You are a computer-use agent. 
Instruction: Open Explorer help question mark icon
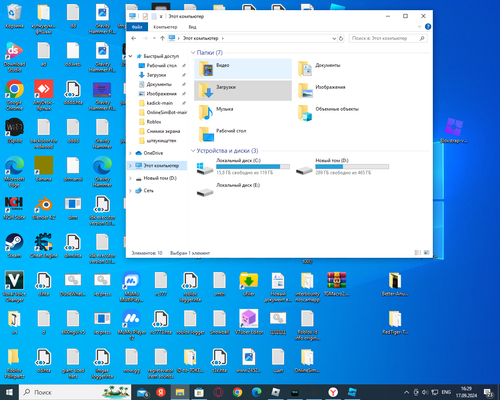[x=428, y=27]
